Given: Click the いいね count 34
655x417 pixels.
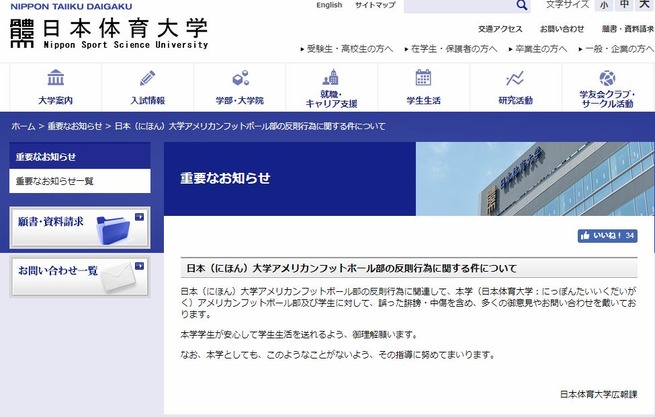Looking at the screenshot, I should [x=630, y=236].
